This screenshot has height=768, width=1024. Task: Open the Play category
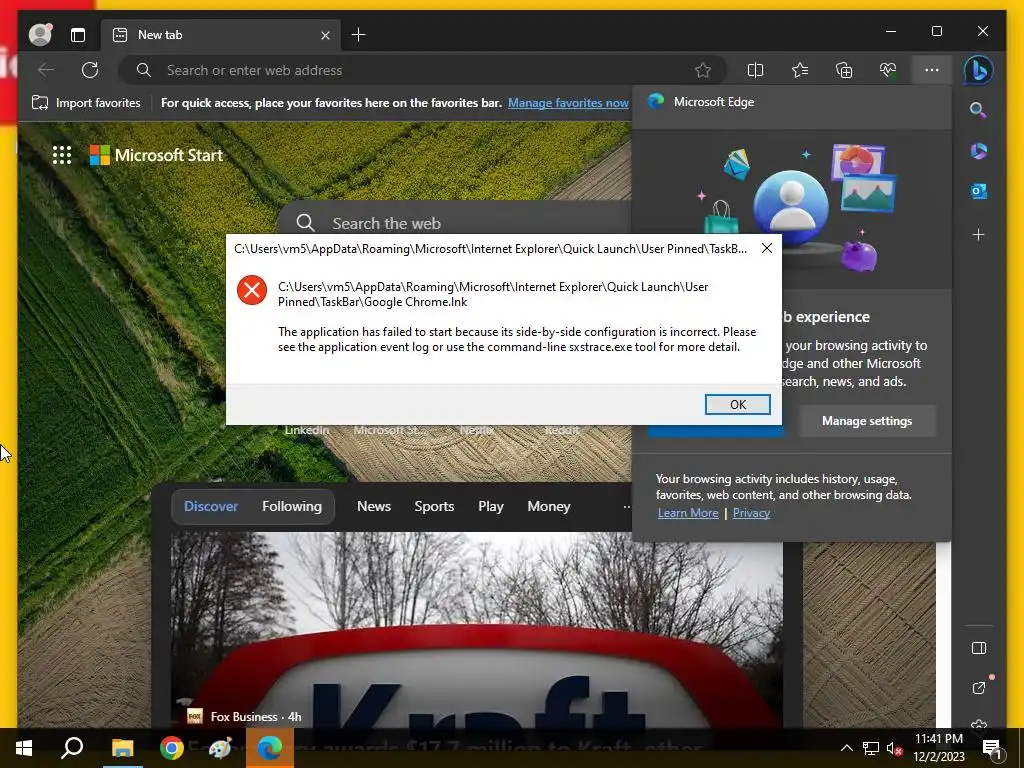pos(490,506)
